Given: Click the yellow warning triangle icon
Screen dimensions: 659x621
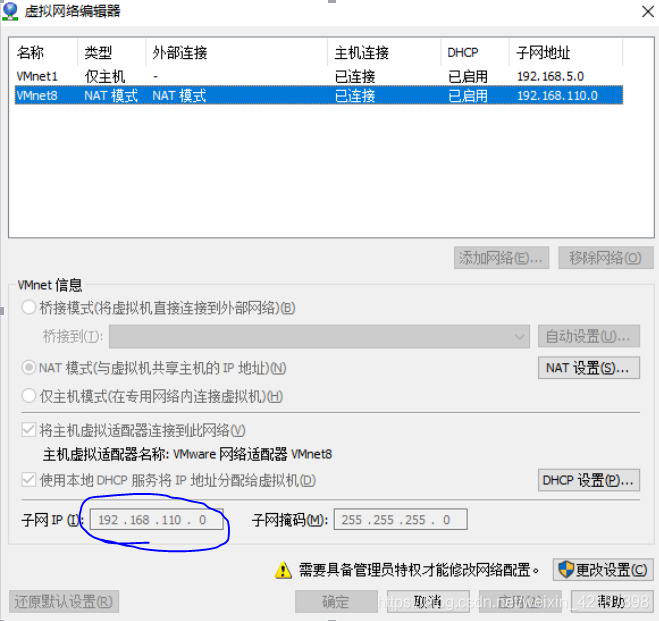Looking at the screenshot, I should [283, 570].
